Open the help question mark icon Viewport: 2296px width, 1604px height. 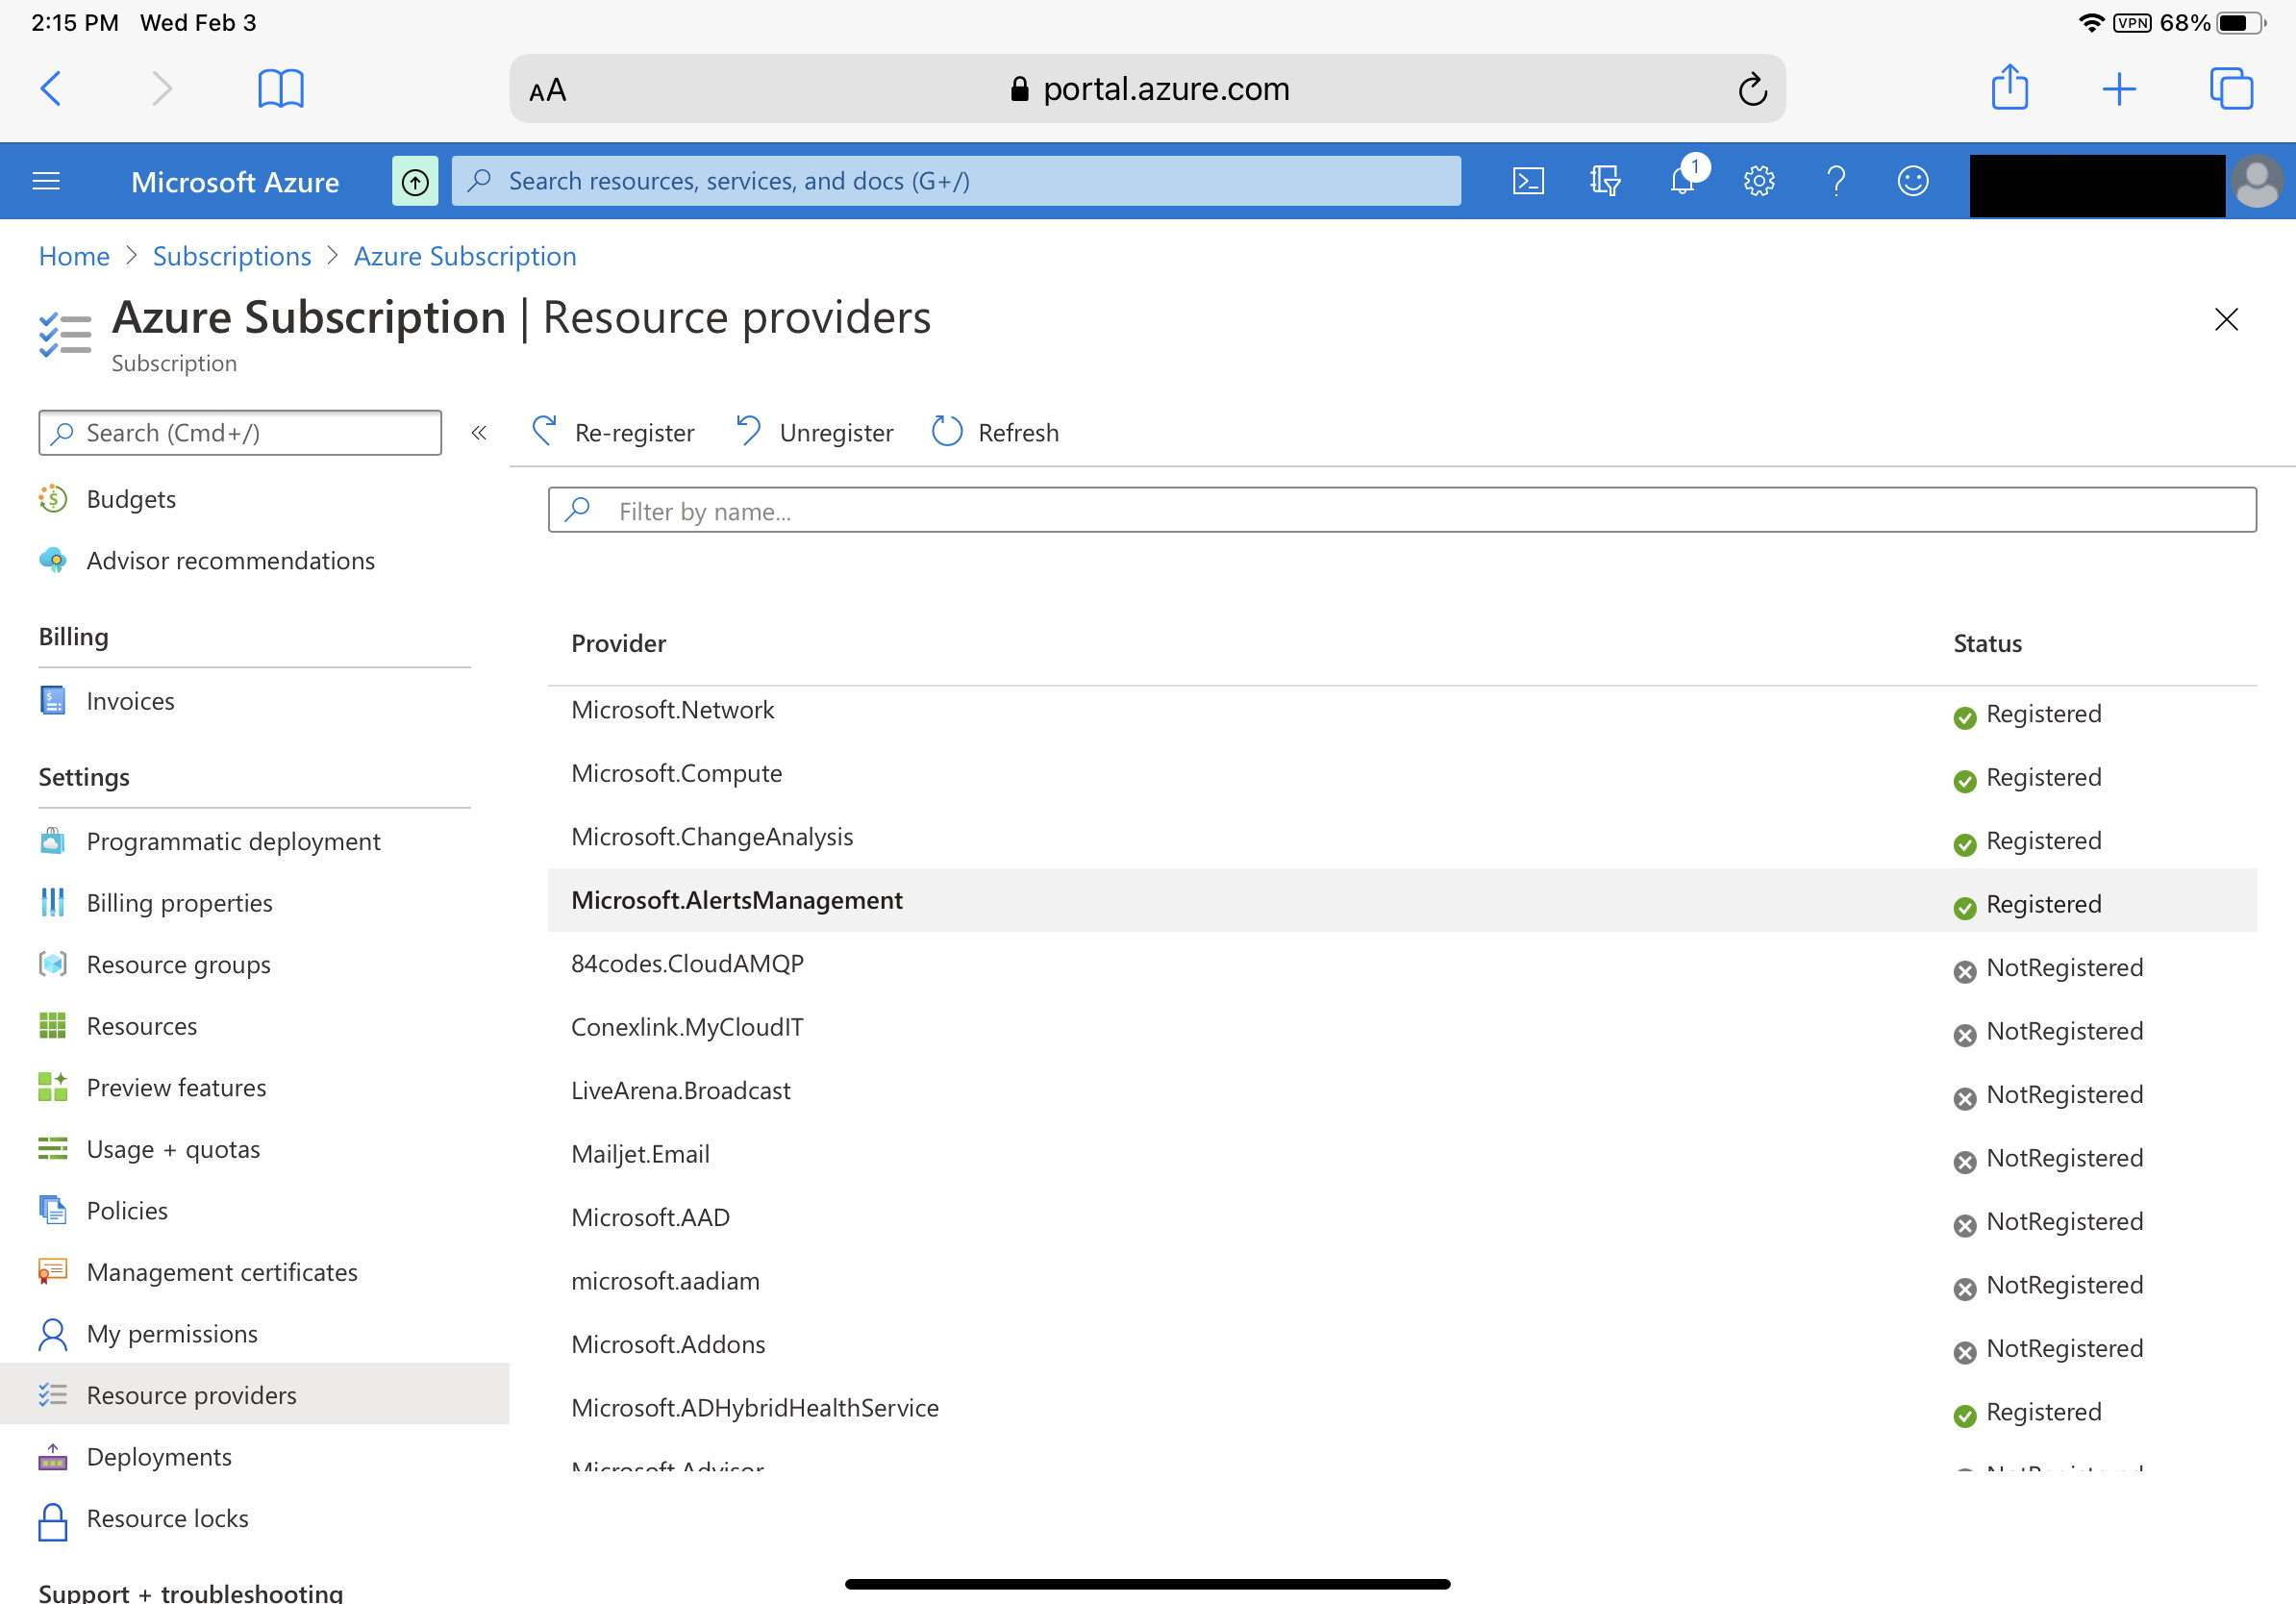1836,181
